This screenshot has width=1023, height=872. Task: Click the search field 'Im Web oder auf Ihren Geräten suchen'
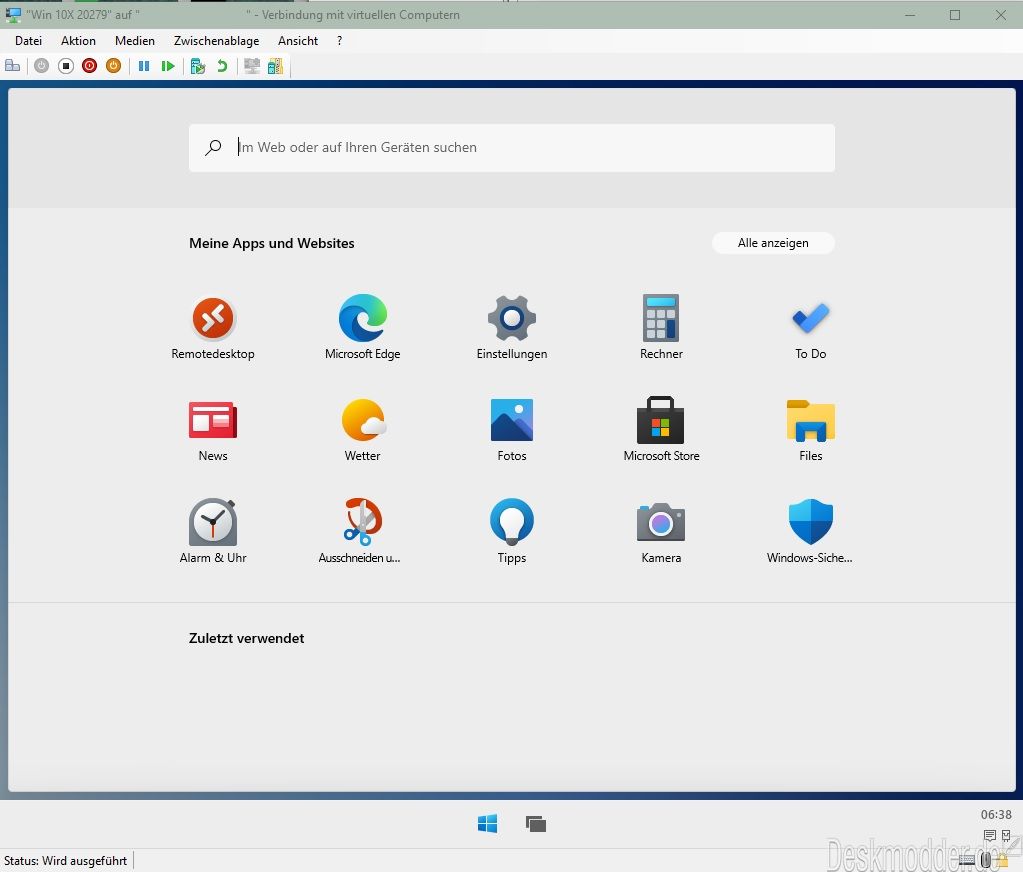pyautogui.click(x=512, y=147)
